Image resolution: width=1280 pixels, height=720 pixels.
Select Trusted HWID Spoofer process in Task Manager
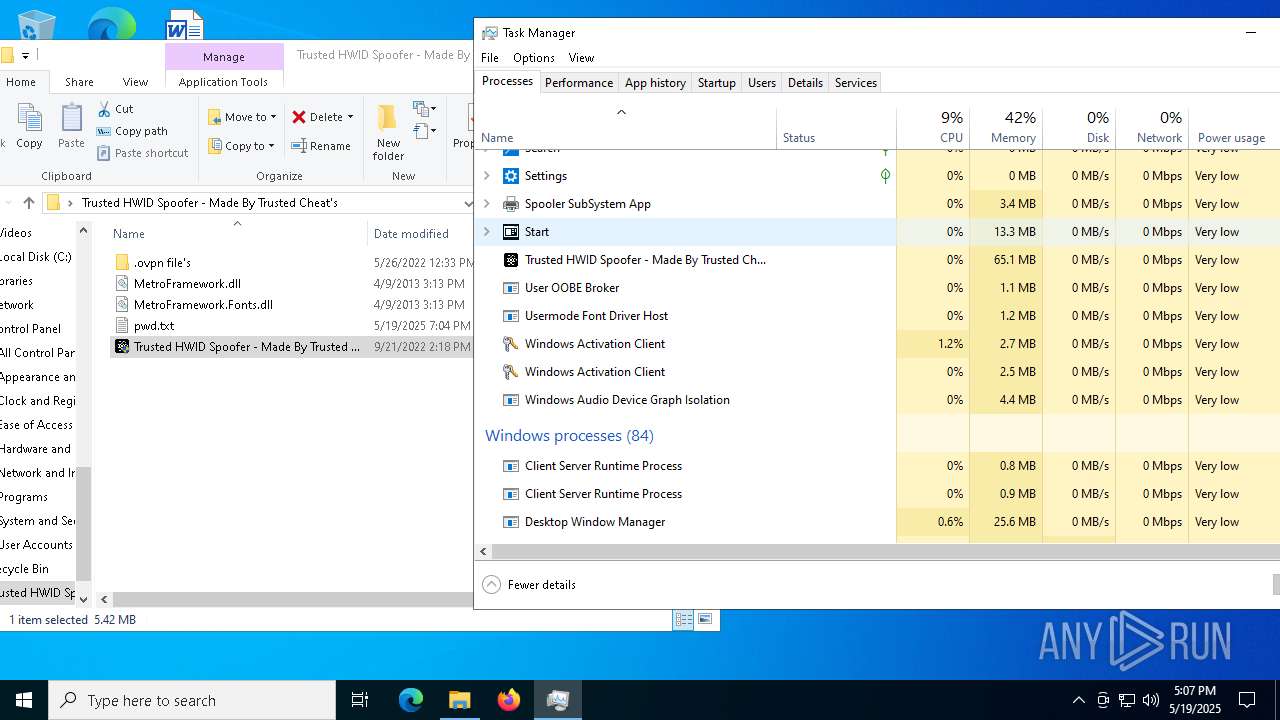pyautogui.click(x=685, y=260)
